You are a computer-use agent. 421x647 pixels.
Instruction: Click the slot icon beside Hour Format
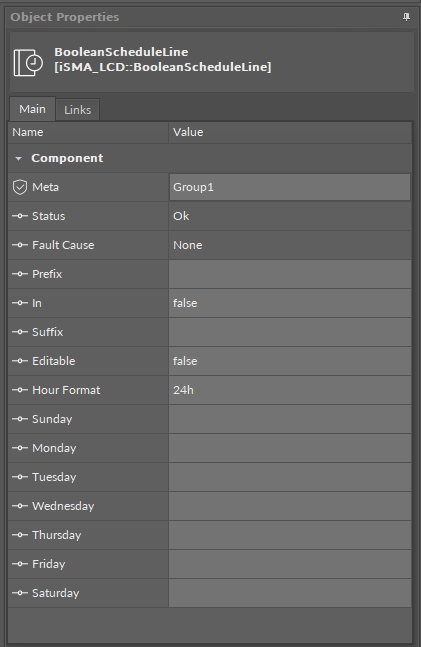click(20, 390)
